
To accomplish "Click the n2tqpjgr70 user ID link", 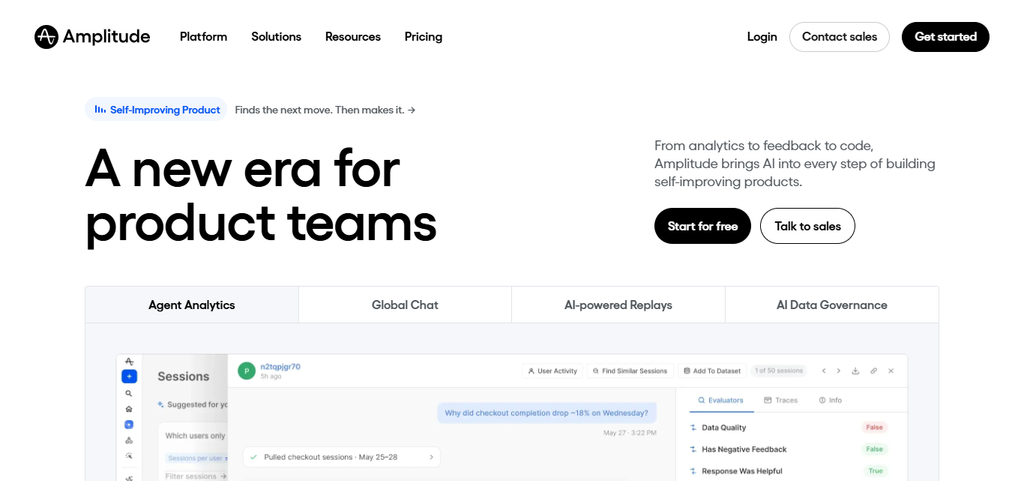I will click(x=280, y=367).
